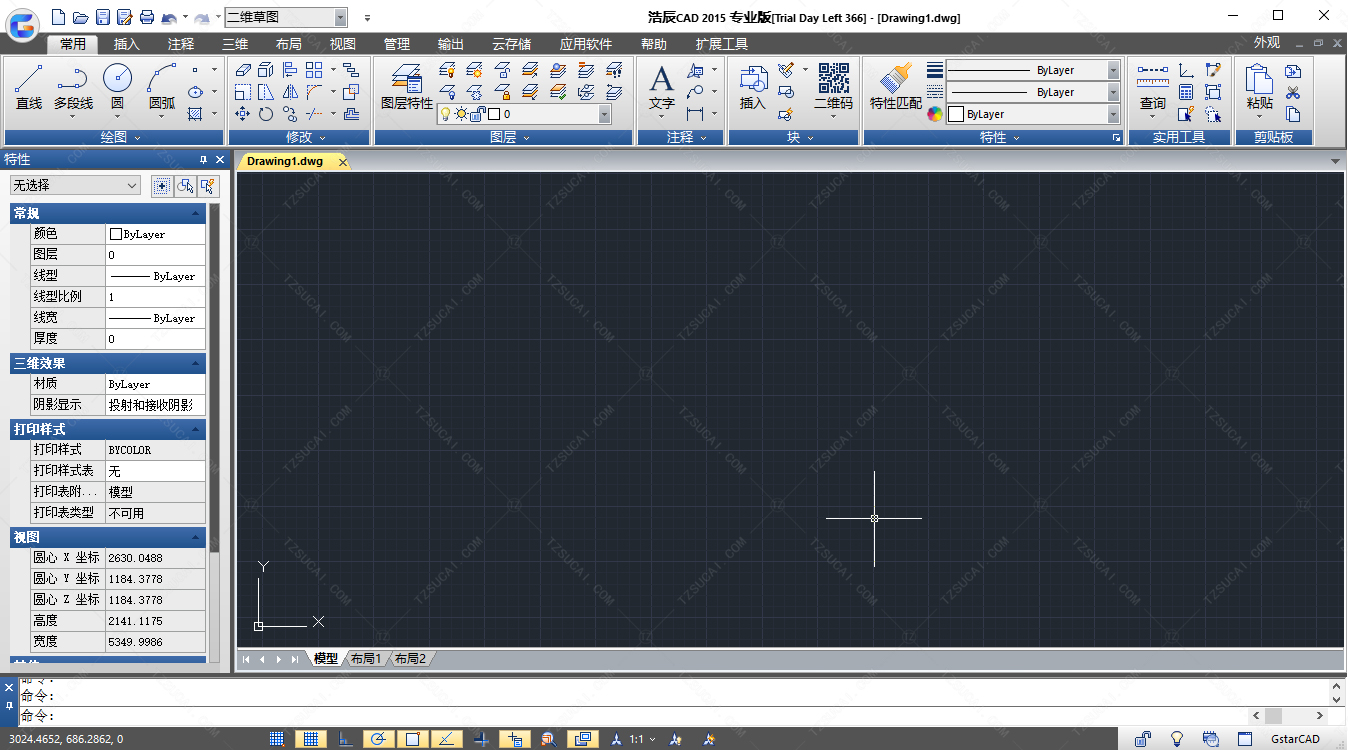This screenshot has height=750, width=1348.
Task: Activate the Move tool in the modify panel
Action: point(242,114)
